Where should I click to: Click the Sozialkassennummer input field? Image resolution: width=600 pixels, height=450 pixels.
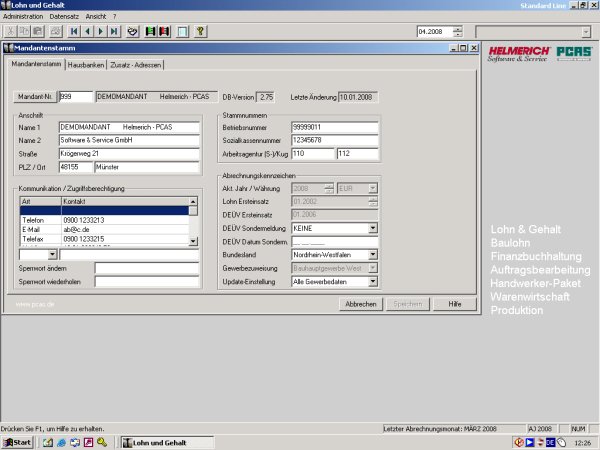tap(335, 140)
